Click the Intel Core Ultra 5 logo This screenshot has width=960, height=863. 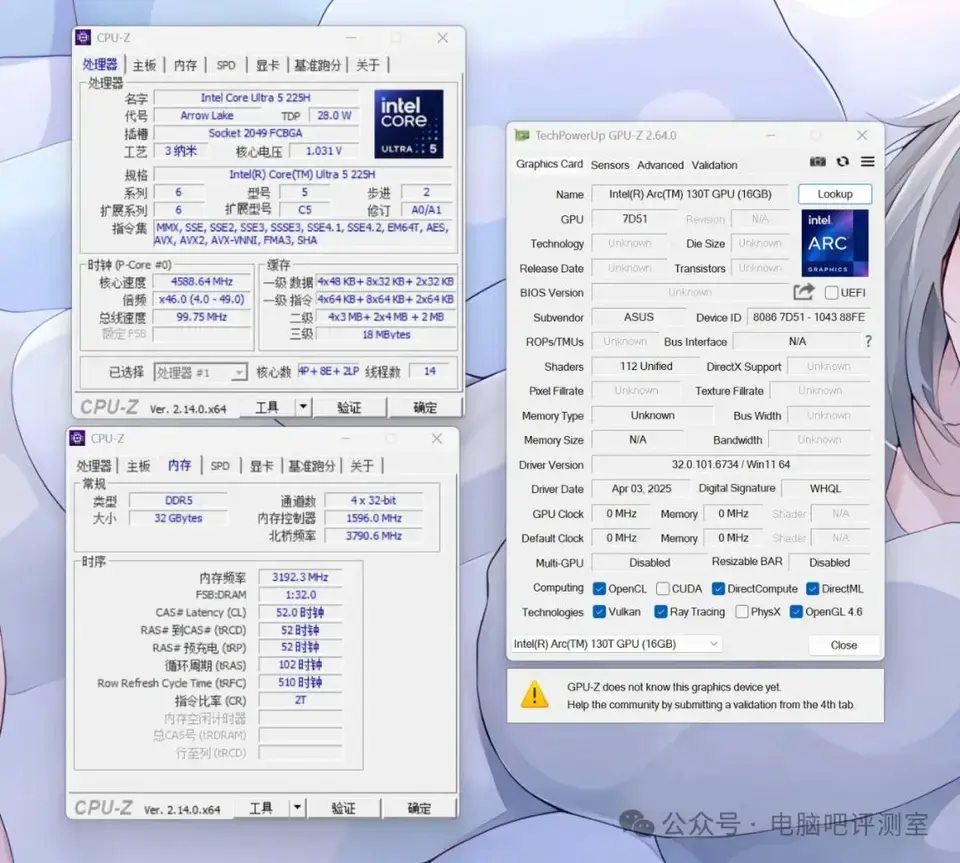tap(408, 124)
